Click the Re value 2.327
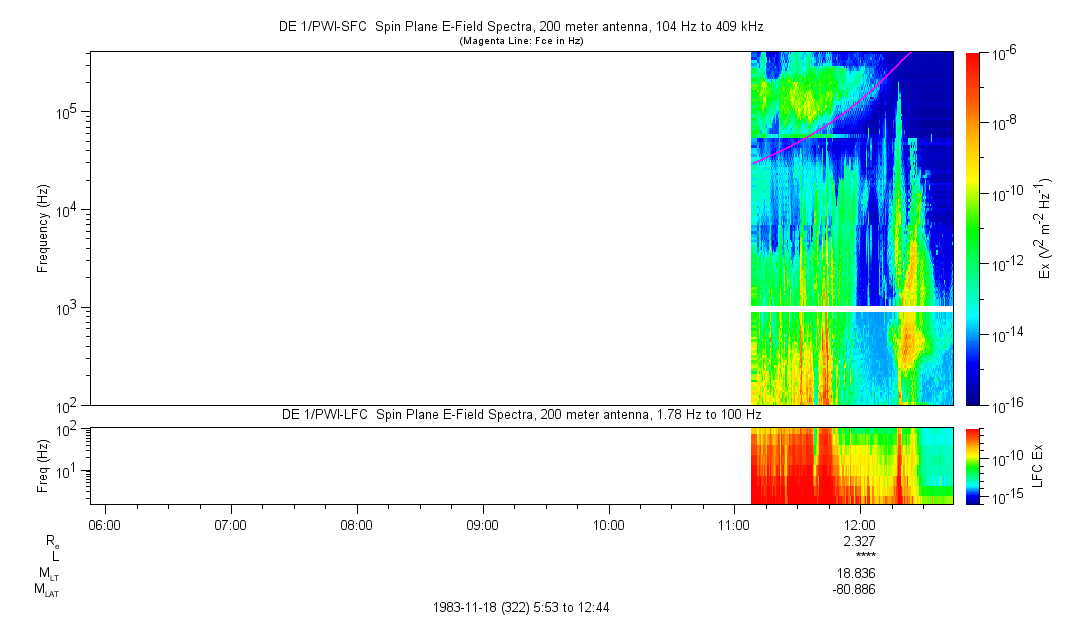Viewport: 1083px width, 620px height. pyautogui.click(x=860, y=540)
